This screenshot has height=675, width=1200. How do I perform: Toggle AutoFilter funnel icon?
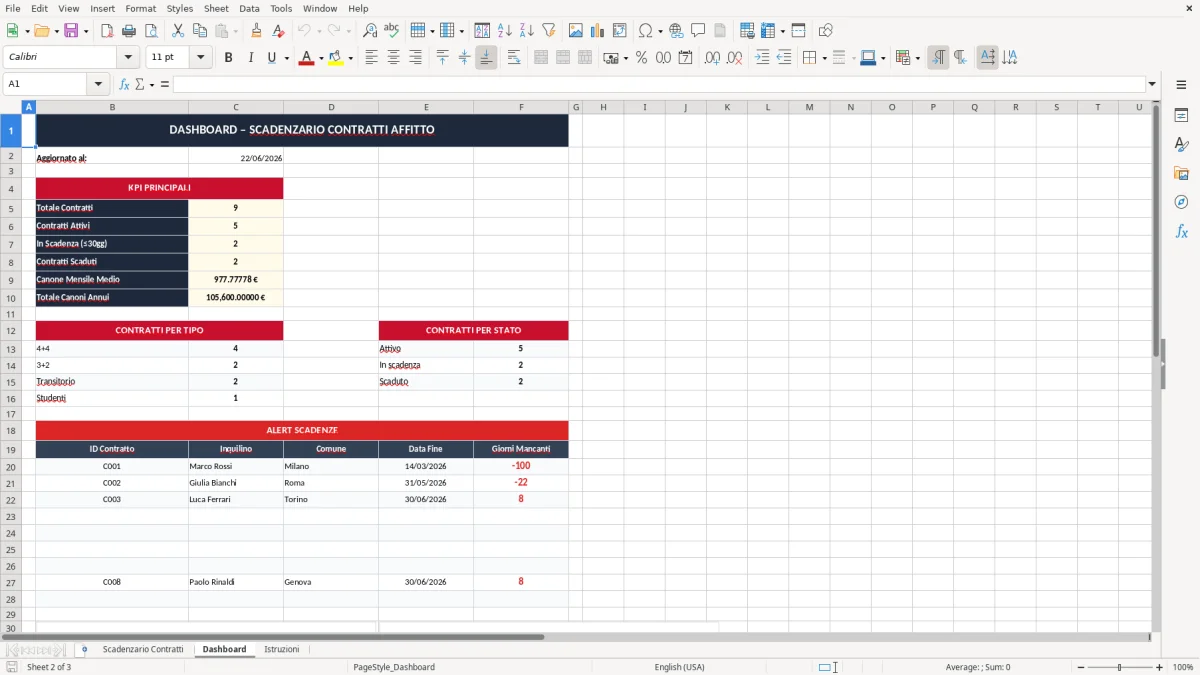[548, 31]
